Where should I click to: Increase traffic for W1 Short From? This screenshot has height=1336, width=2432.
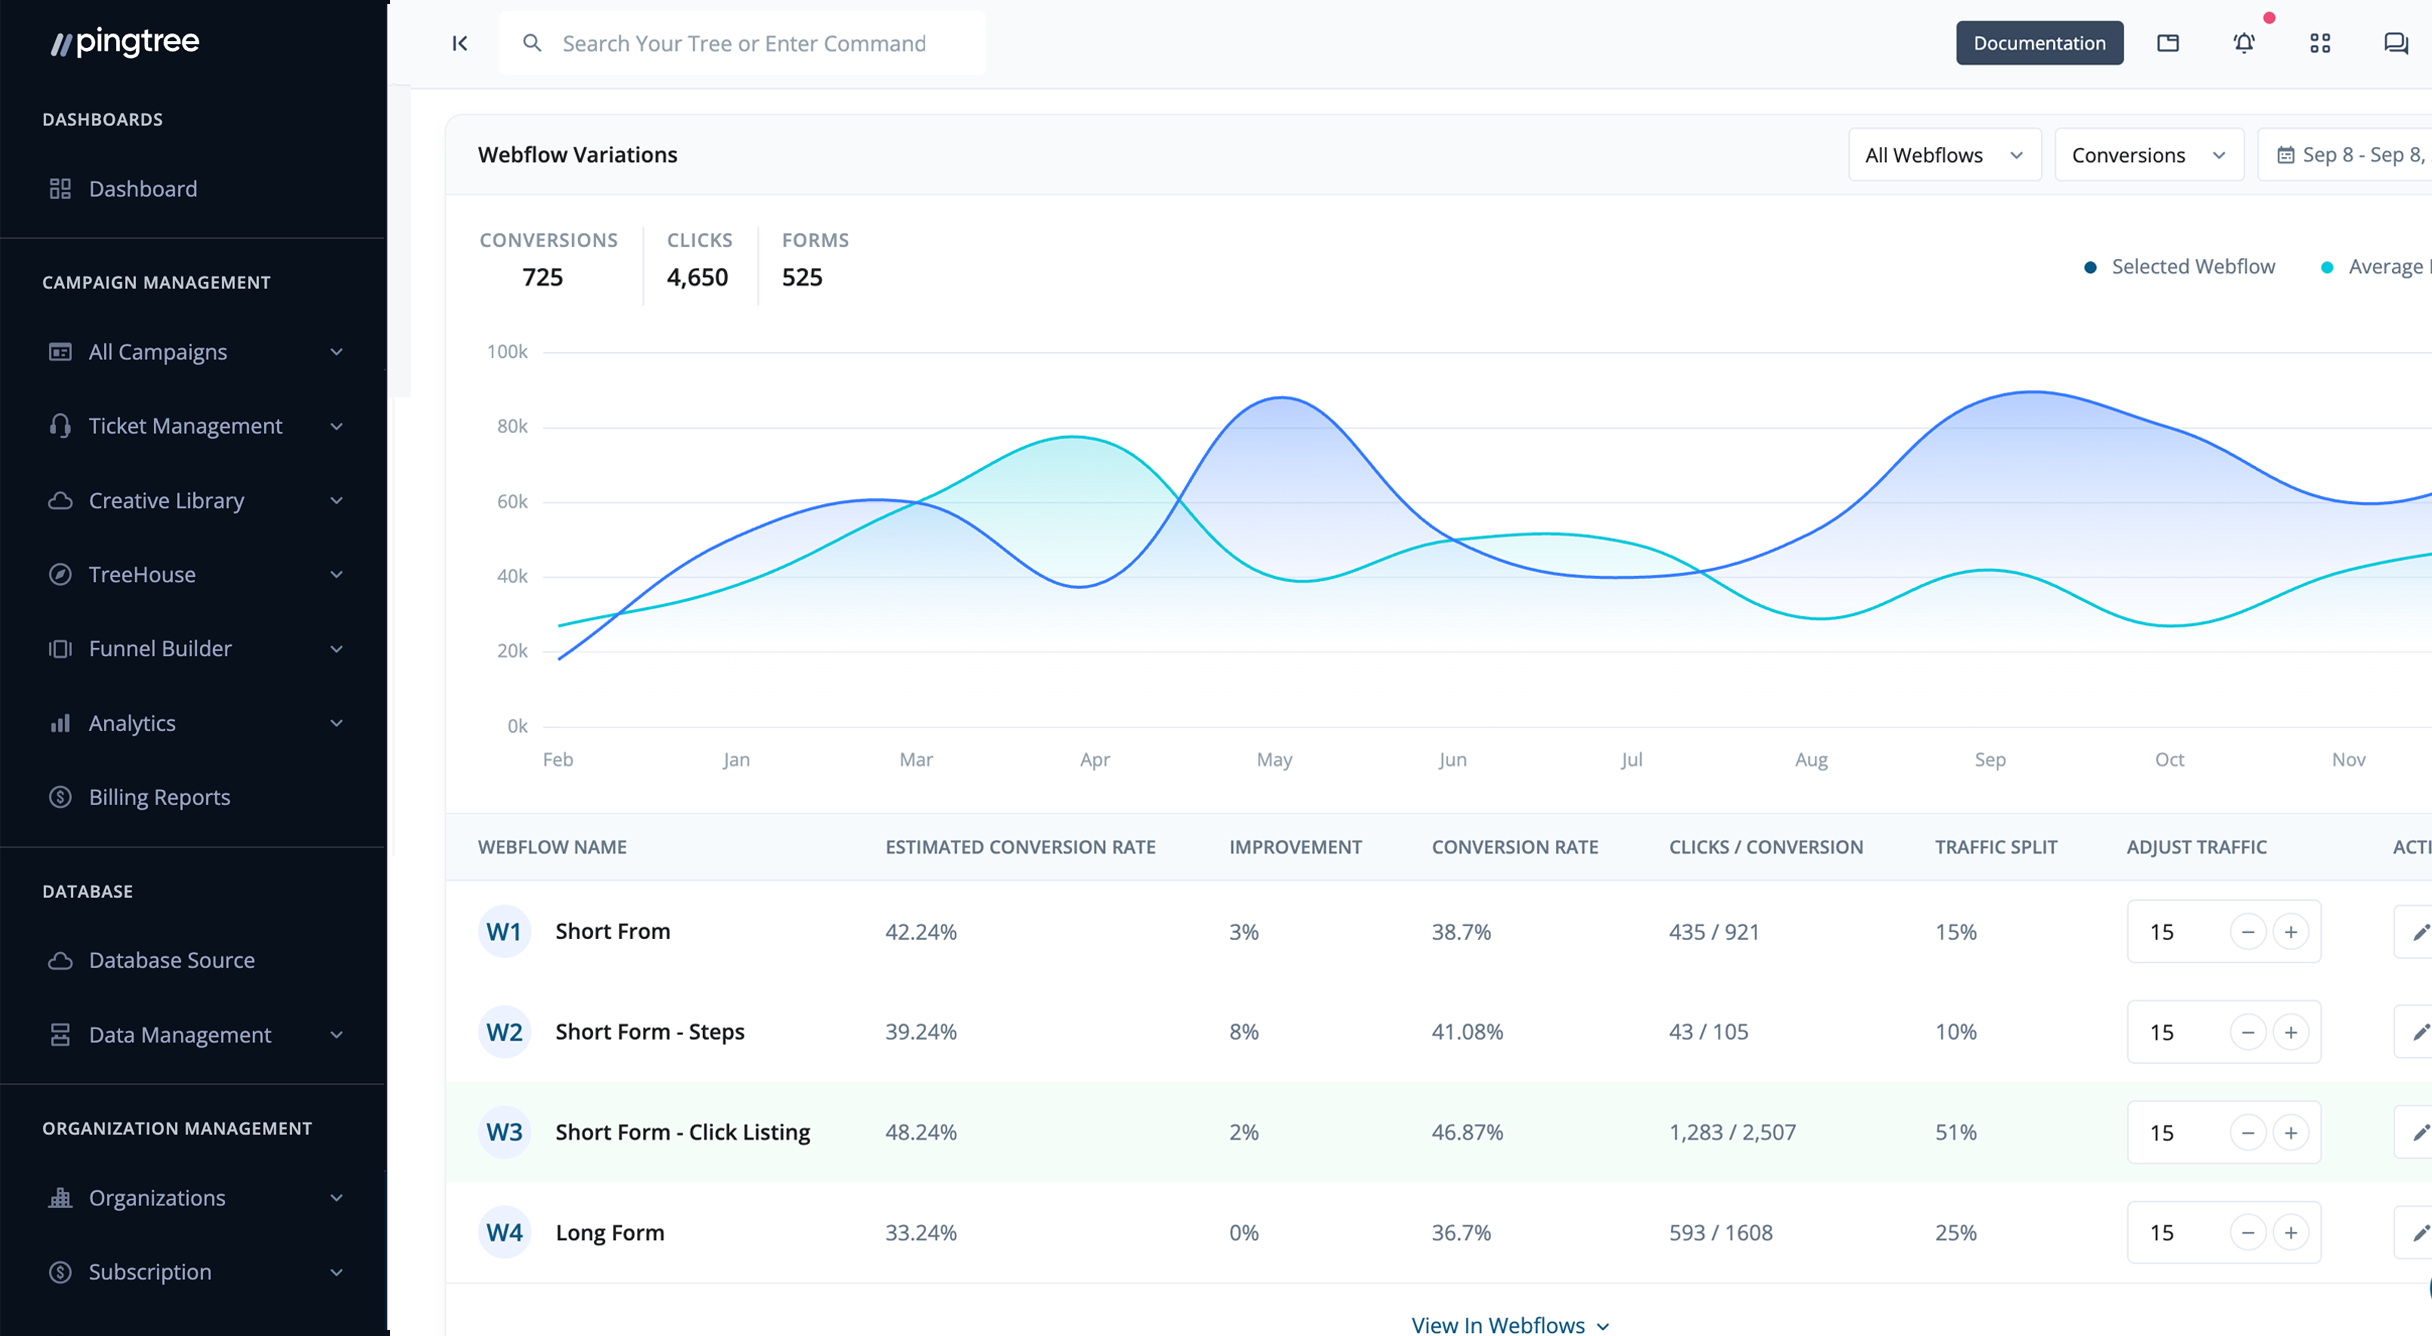click(2290, 932)
